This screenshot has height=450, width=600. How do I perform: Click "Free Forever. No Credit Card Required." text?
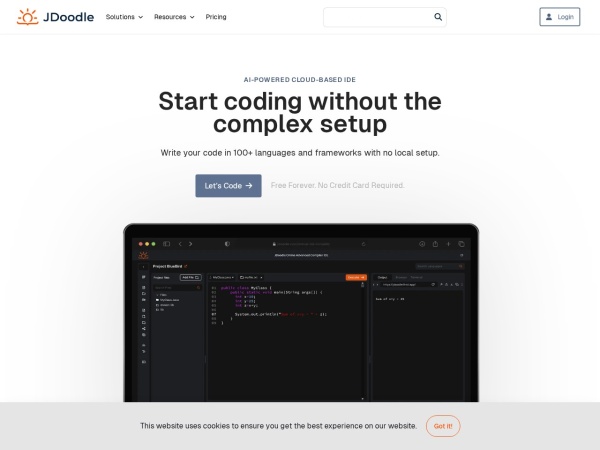click(x=338, y=185)
